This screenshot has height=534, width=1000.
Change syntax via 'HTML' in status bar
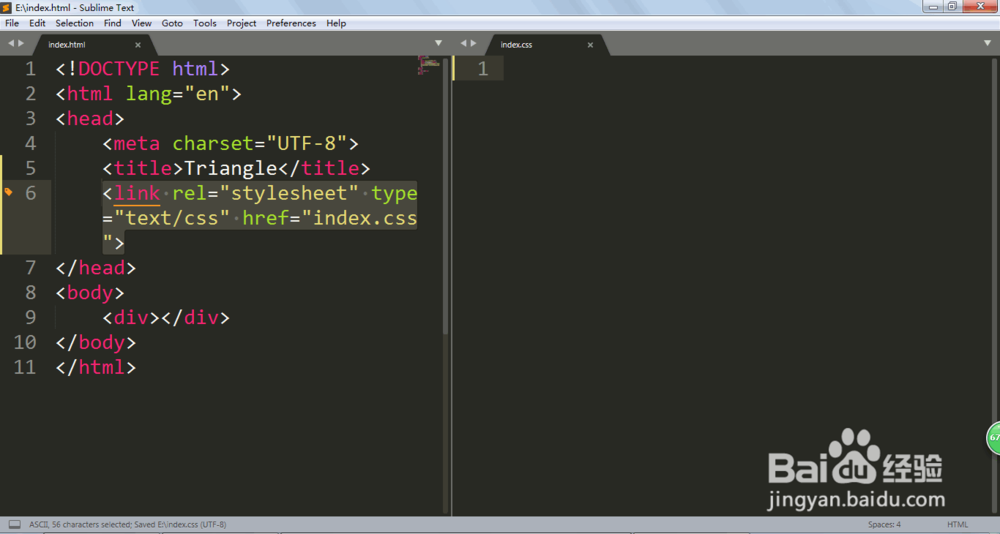(x=957, y=524)
